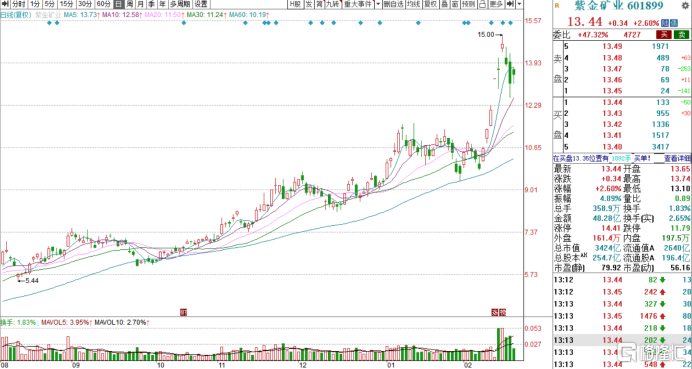Select the 15分 period tab
The image size is (692, 369).
coord(66,4)
